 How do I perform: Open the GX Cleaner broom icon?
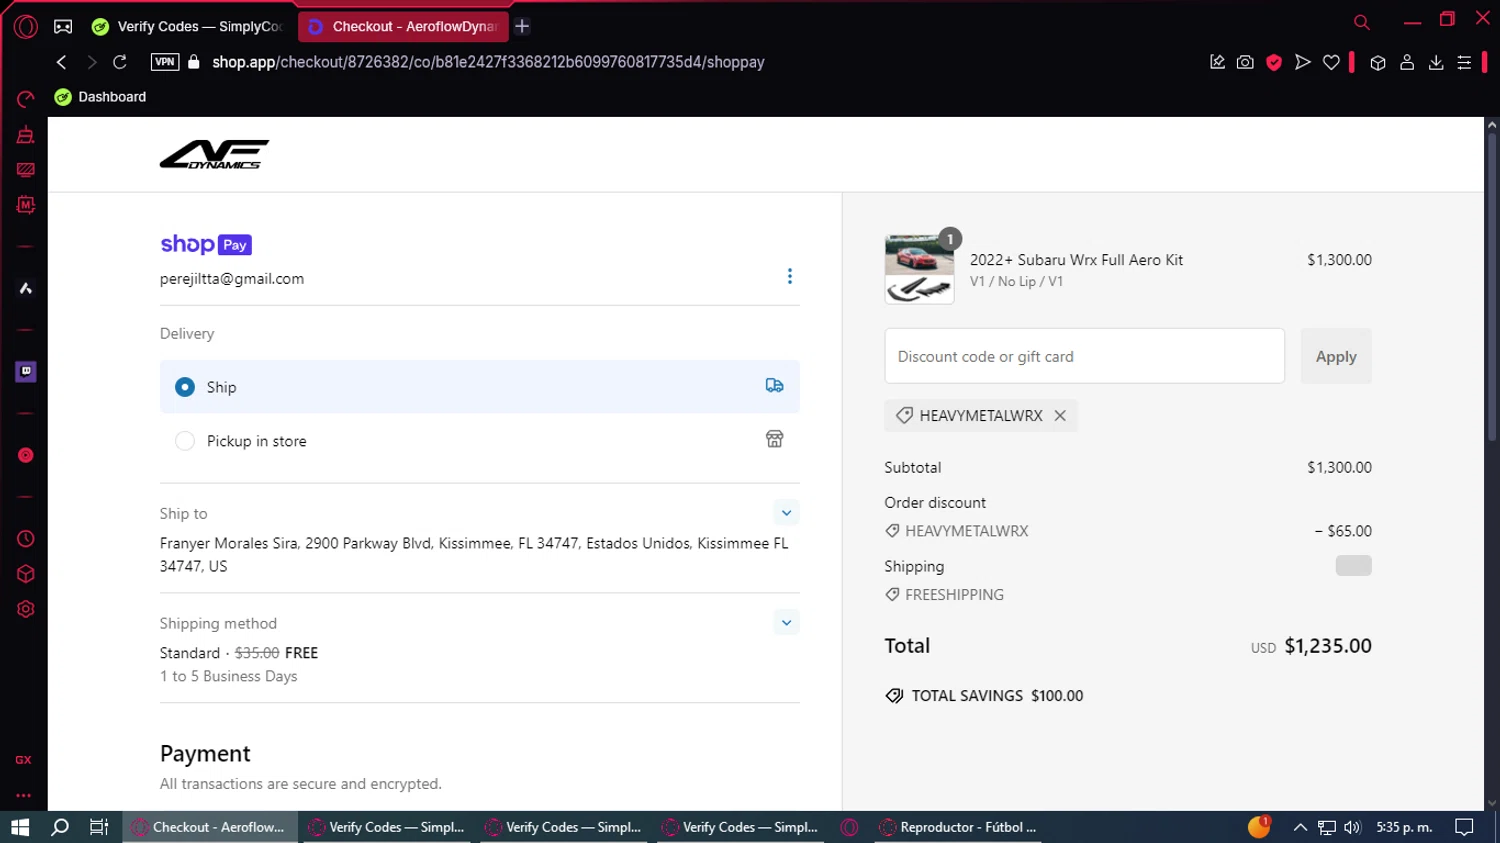pos(26,135)
